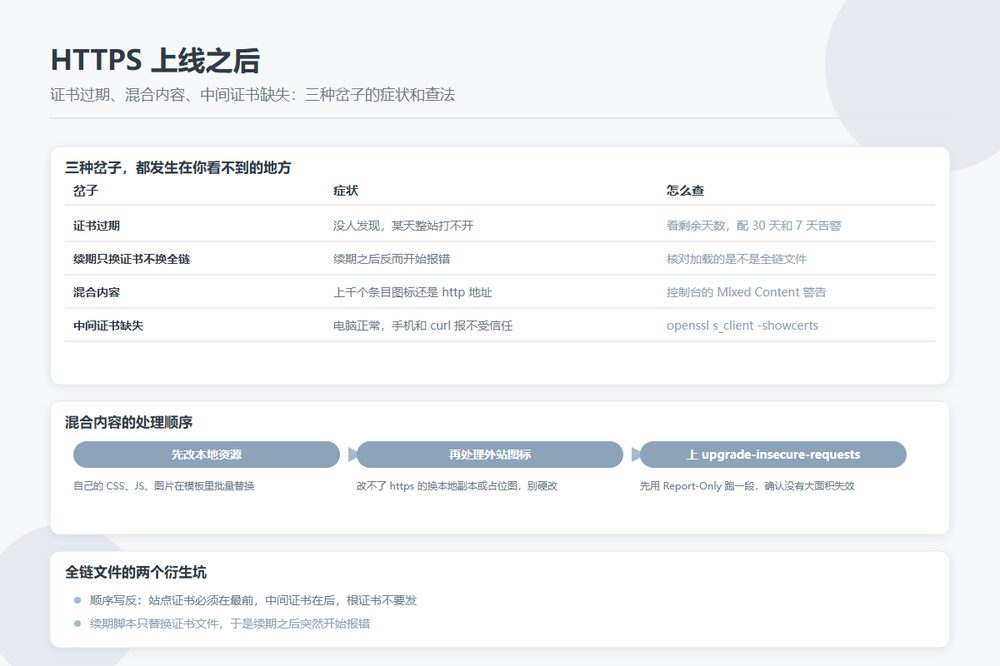The image size is (1000, 666).
Task: Select the "证书过期" table cell
Action: pyautogui.click(x=96, y=225)
